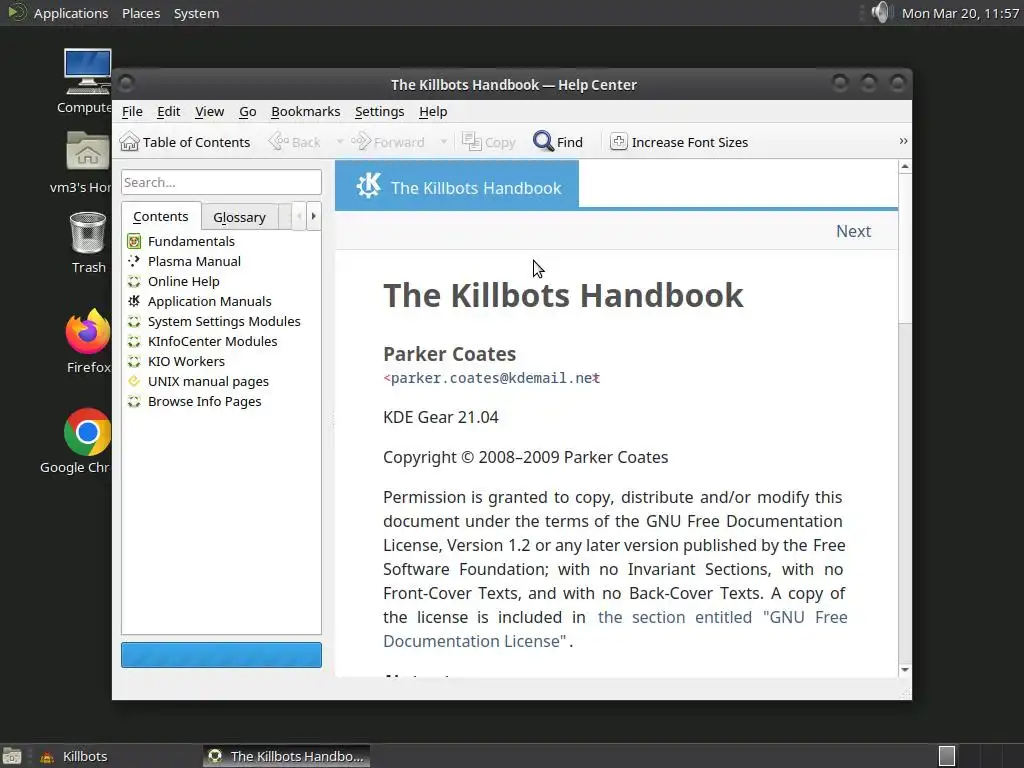This screenshot has width=1024, height=768.
Task: Click The Killbots Handbook header link
Action: (x=476, y=188)
